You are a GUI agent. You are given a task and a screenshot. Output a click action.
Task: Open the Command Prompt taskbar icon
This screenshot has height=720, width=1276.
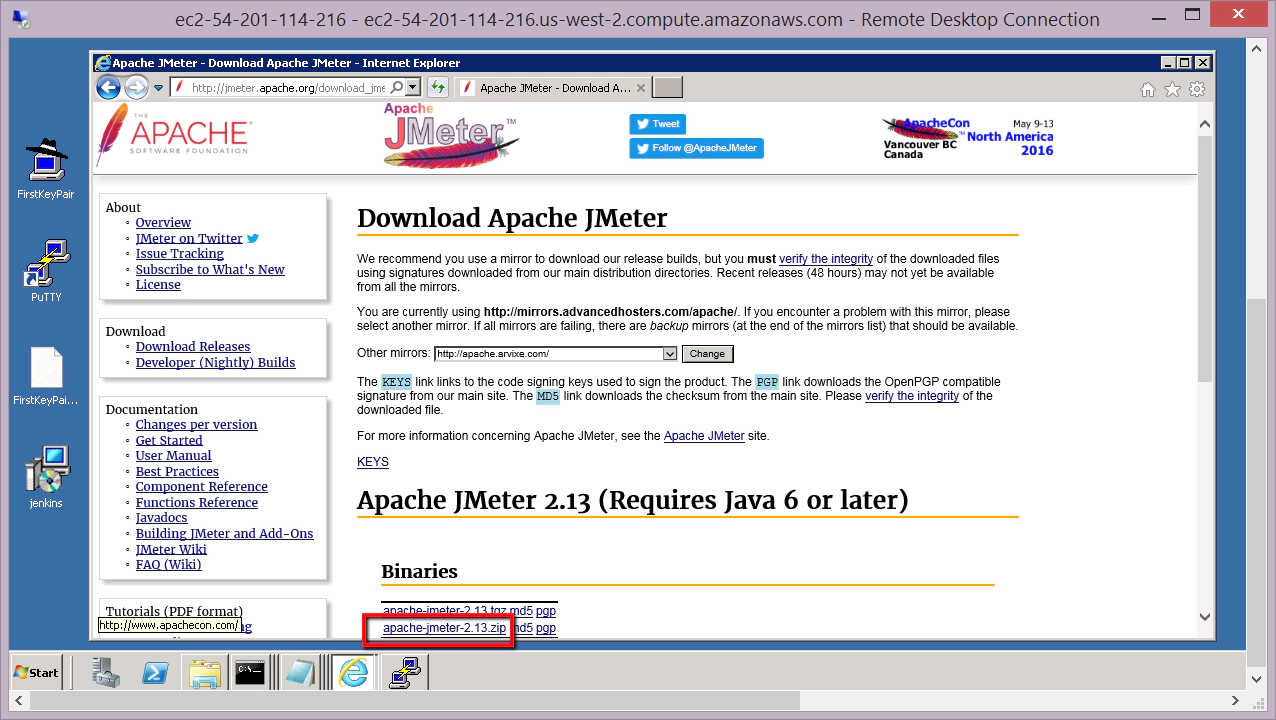(x=249, y=673)
